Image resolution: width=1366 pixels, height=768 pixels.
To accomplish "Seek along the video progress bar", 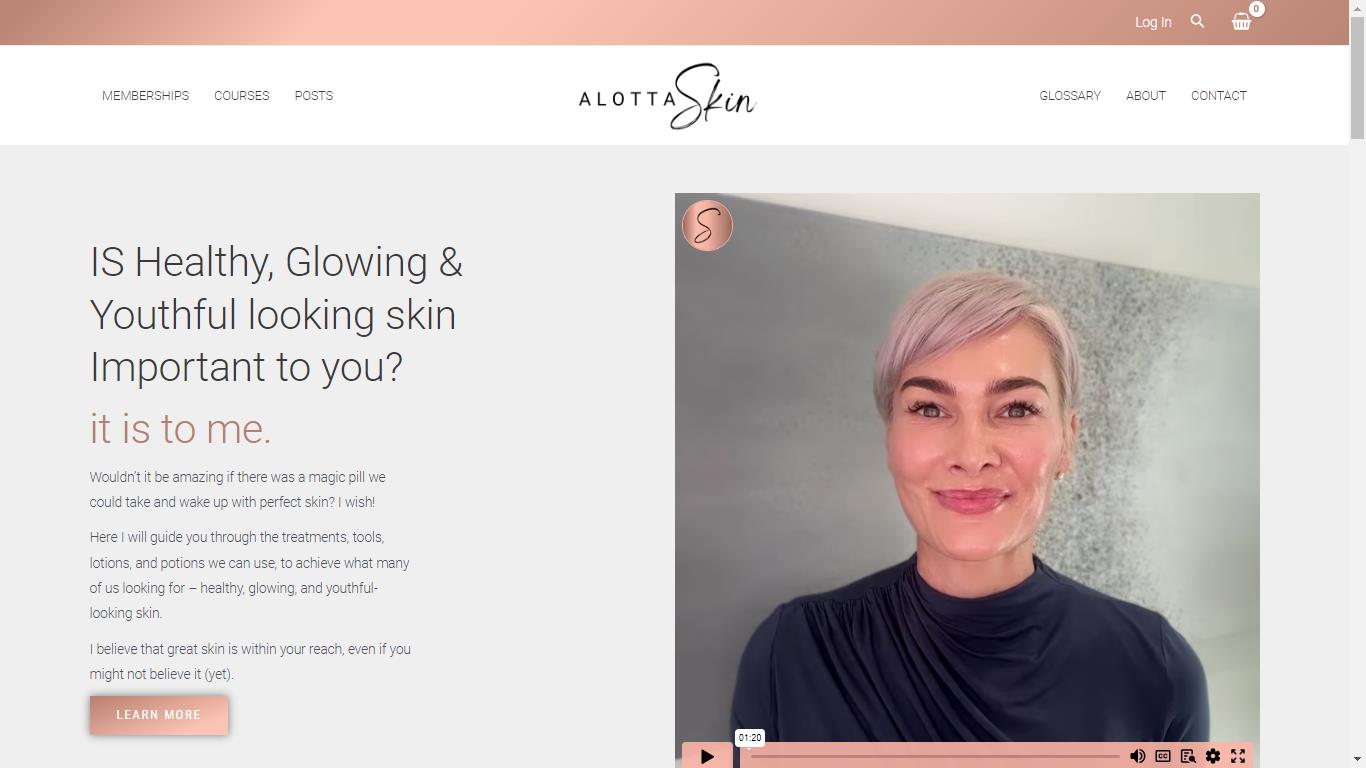I will tap(934, 756).
